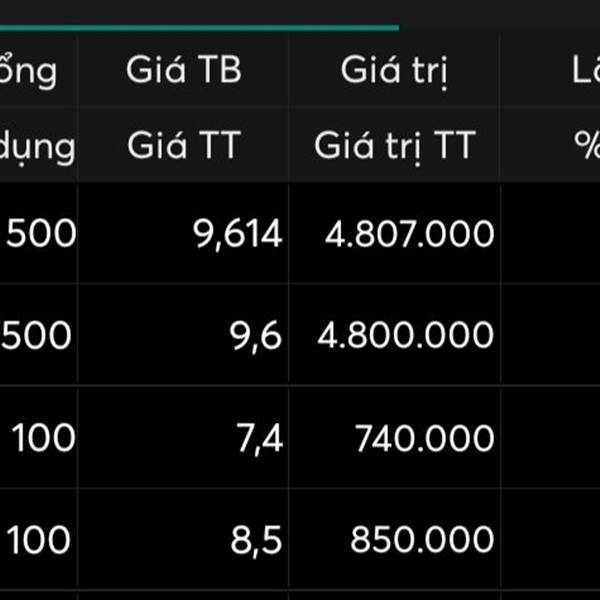
Task: Click the 500 quantity beside 9,6
Action: click(x=38, y=335)
